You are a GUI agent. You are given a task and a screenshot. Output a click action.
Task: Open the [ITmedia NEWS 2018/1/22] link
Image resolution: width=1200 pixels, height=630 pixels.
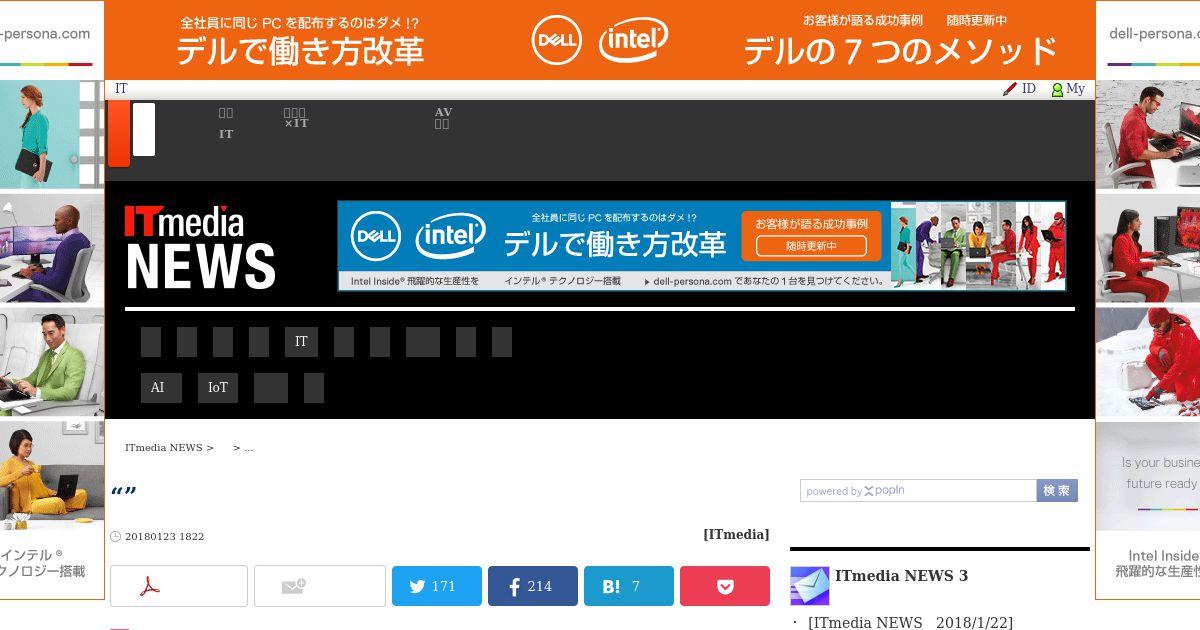point(910,623)
